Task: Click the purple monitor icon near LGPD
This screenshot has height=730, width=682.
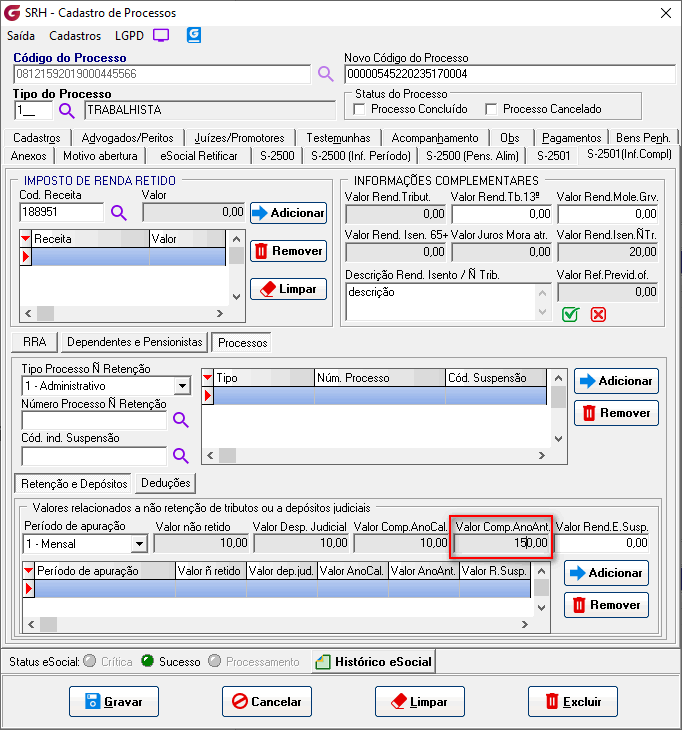Action: click(161, 35)
